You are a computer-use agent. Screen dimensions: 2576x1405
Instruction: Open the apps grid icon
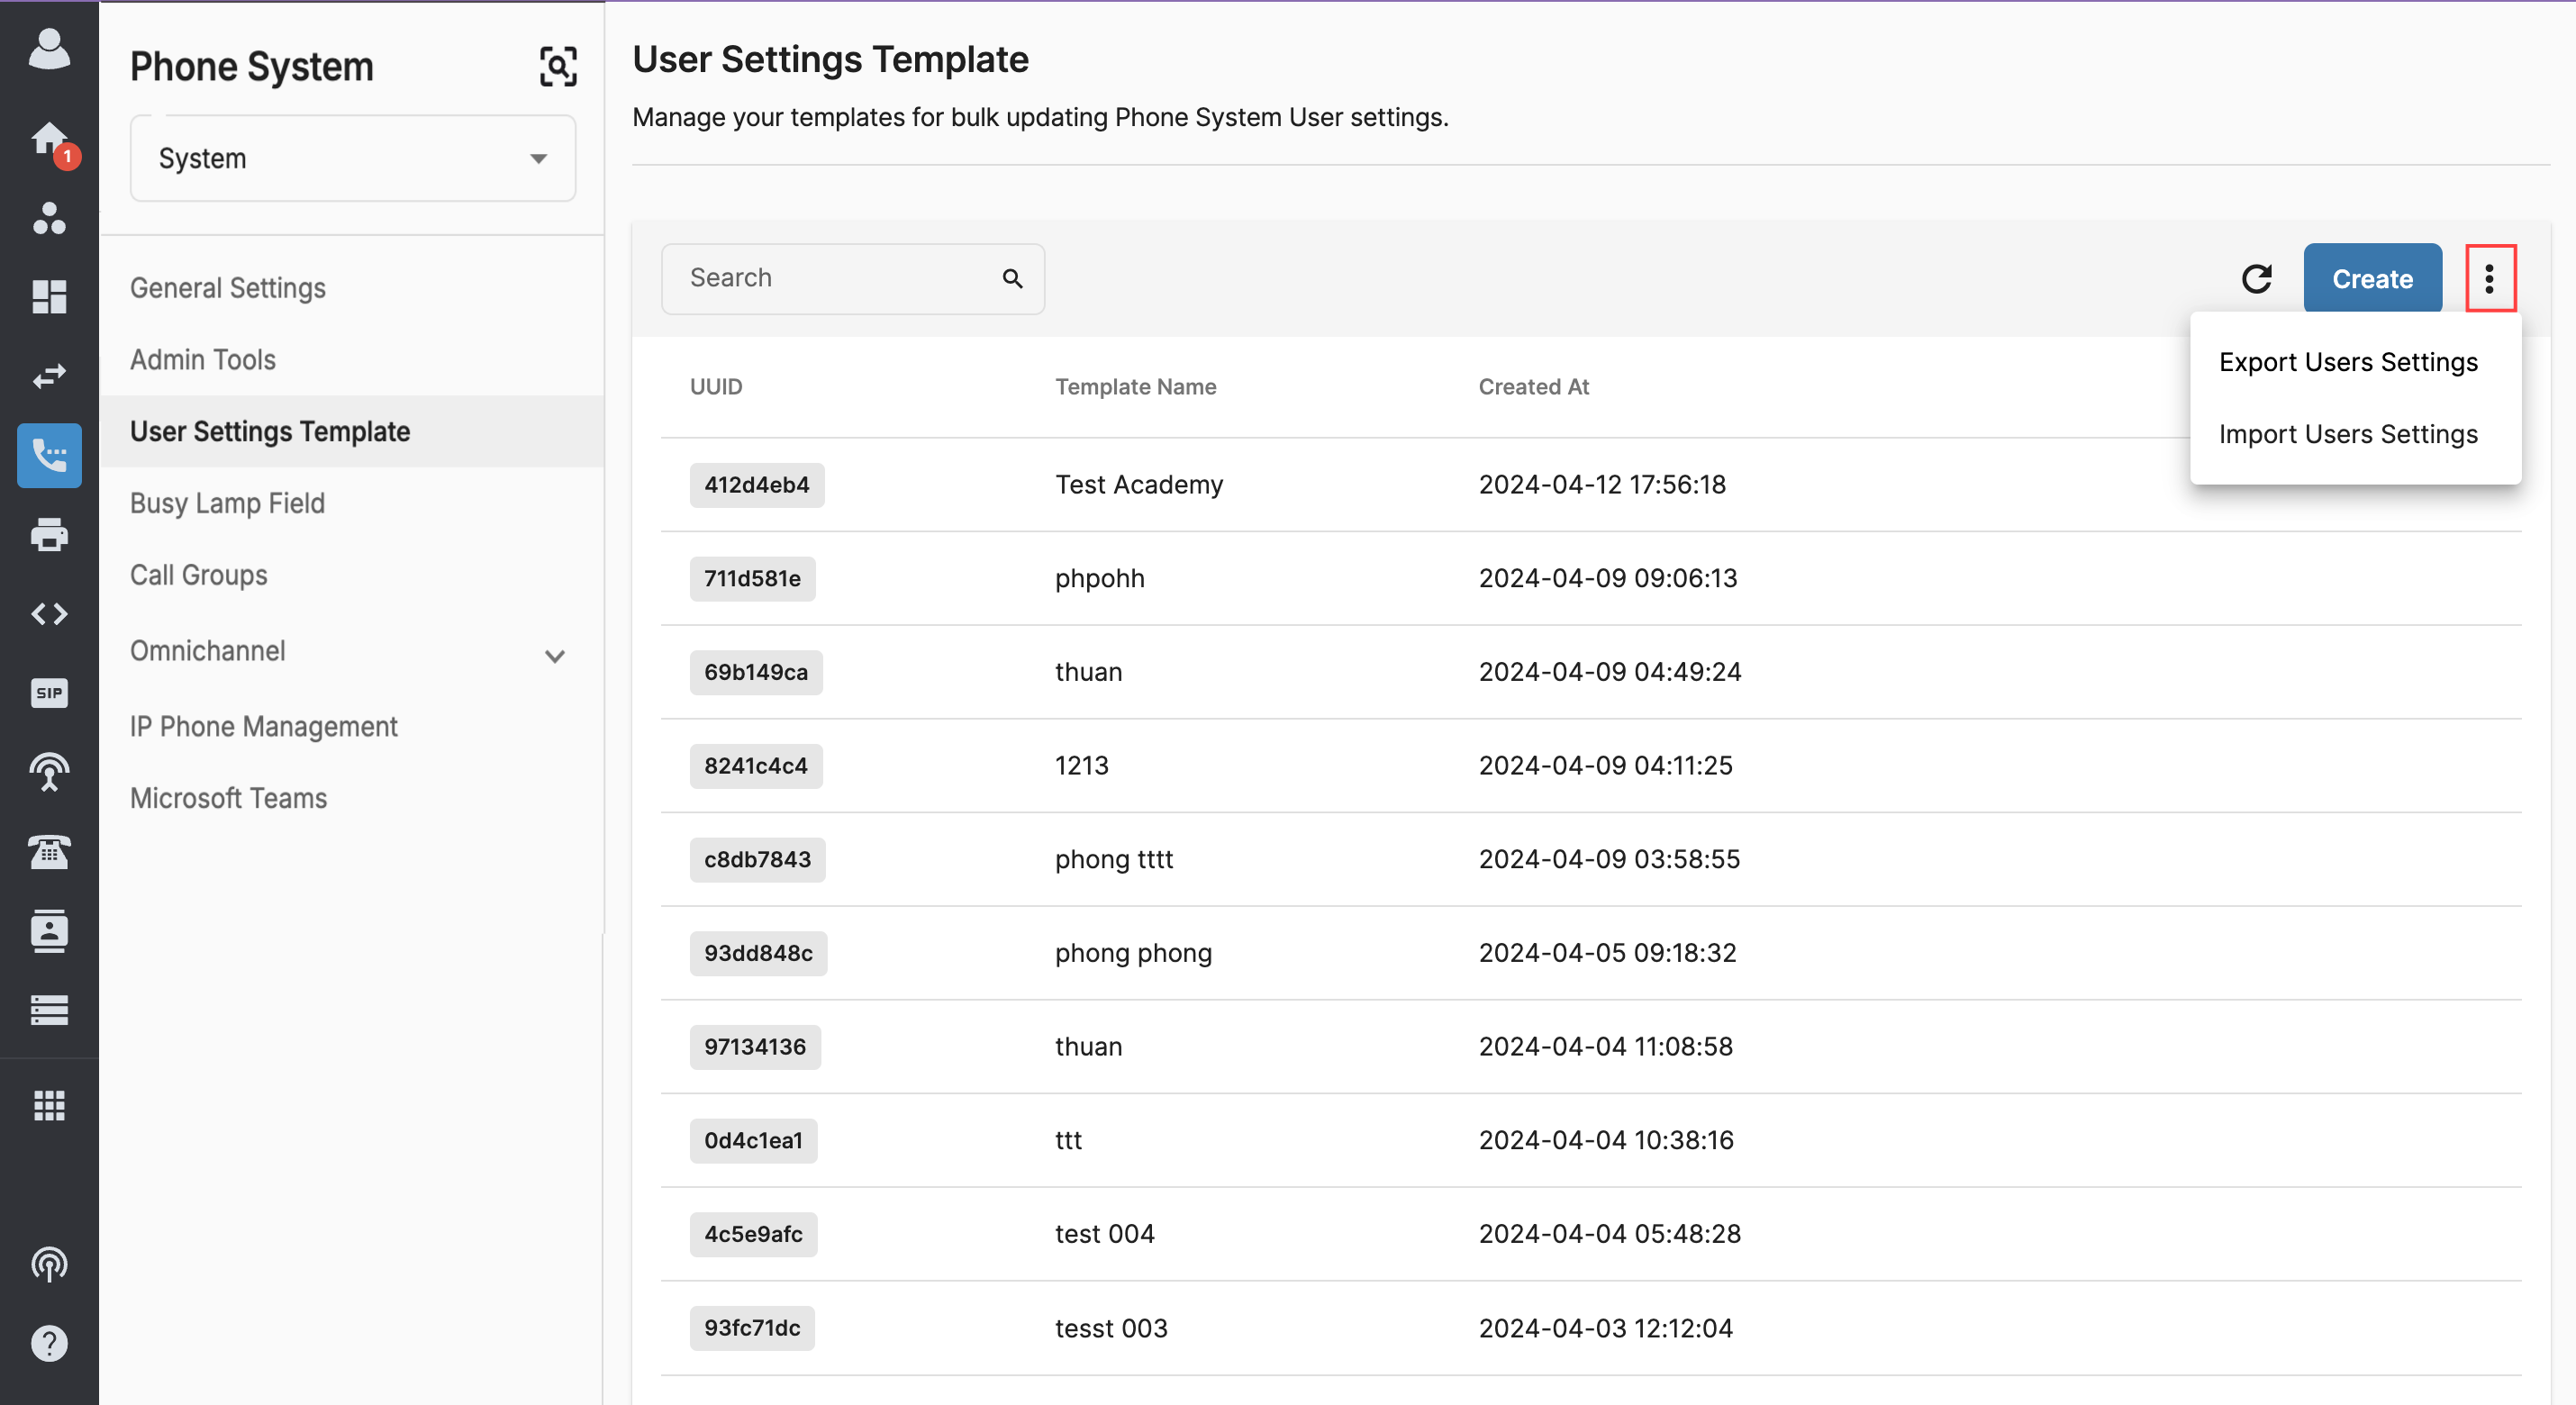[49, 1106]
